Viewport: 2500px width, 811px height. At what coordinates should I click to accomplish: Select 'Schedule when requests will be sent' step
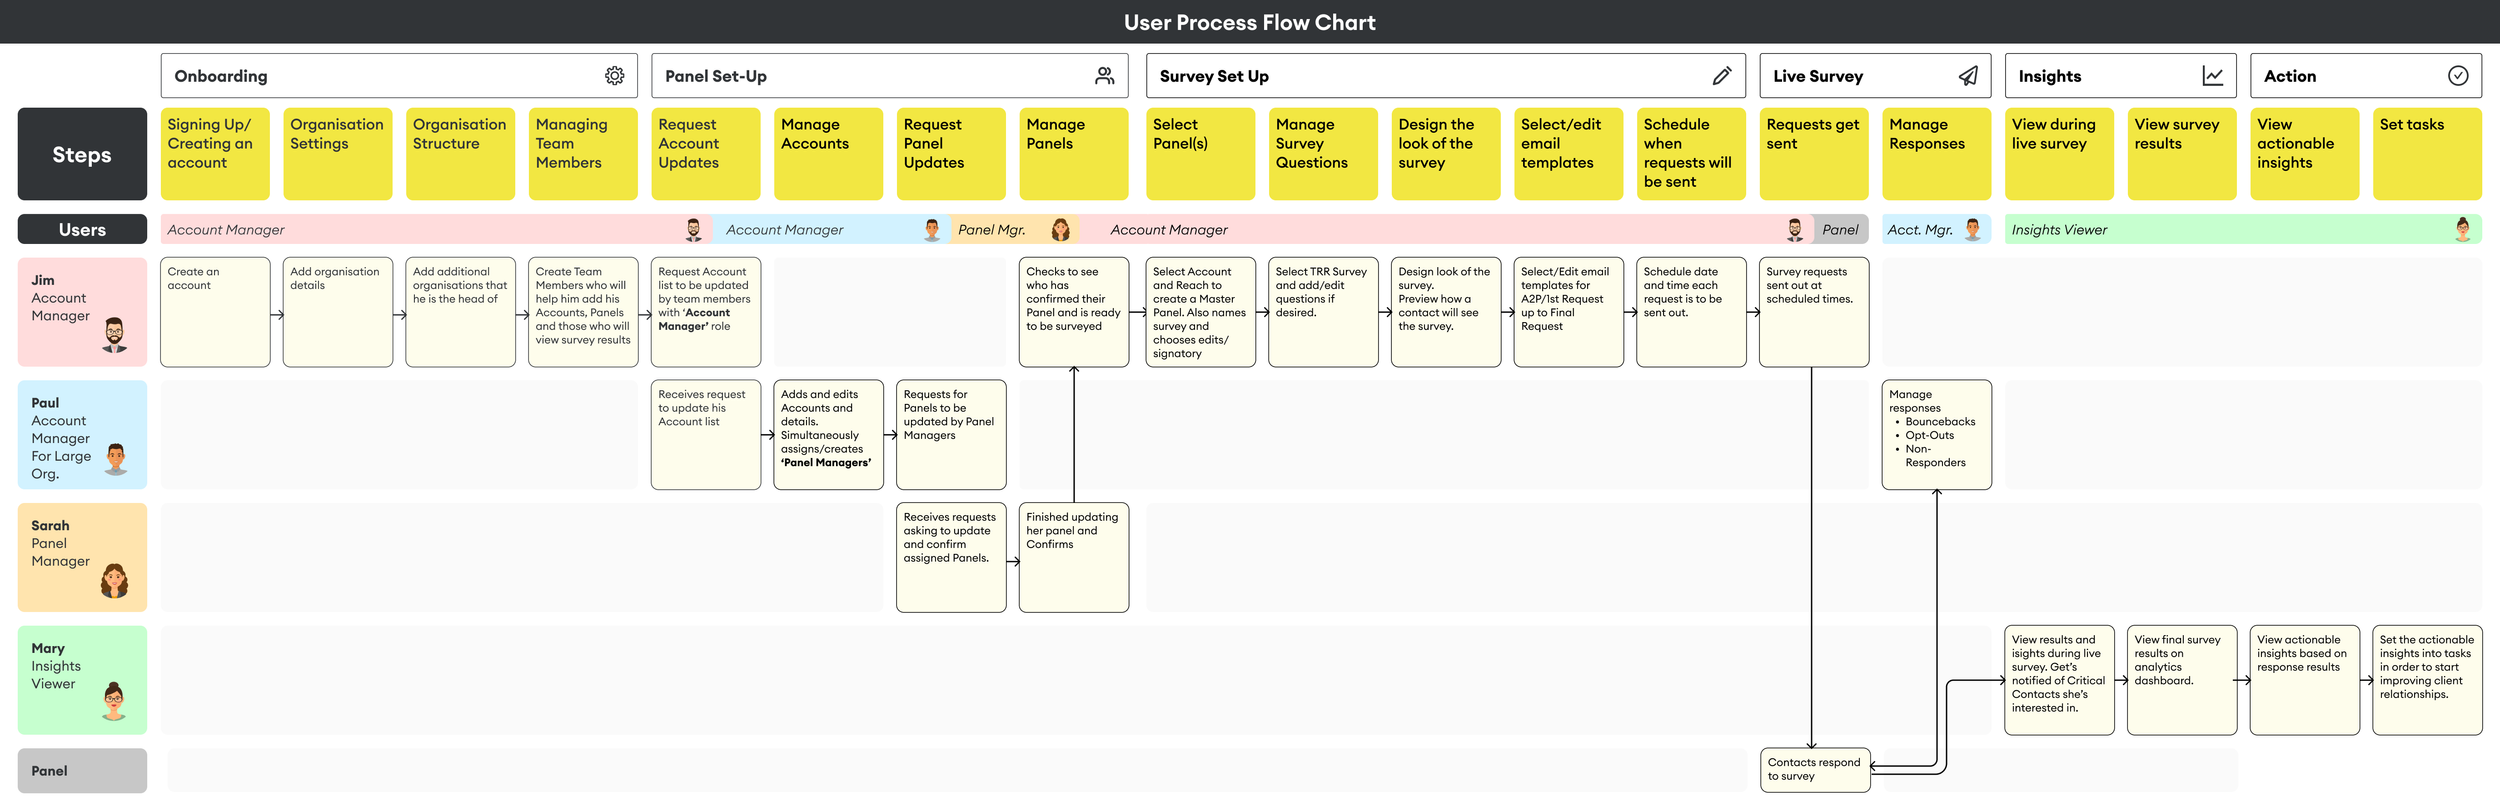click(1691, 154)
